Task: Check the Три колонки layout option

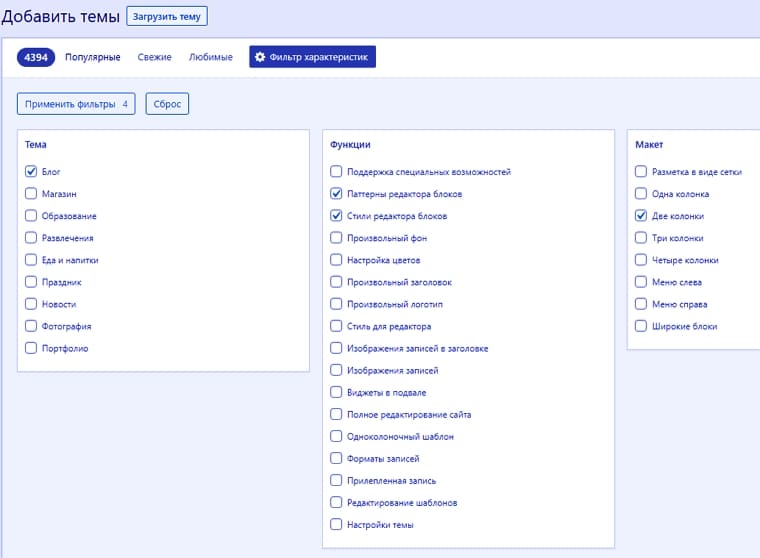Action: (641, 238)
